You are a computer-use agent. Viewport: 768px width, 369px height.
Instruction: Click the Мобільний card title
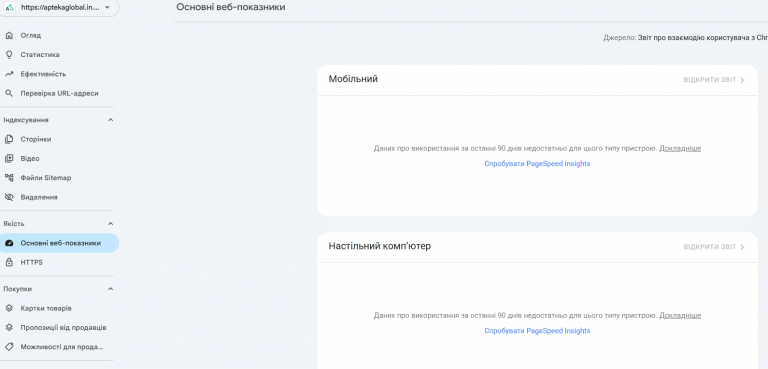(x=353, y=79)
